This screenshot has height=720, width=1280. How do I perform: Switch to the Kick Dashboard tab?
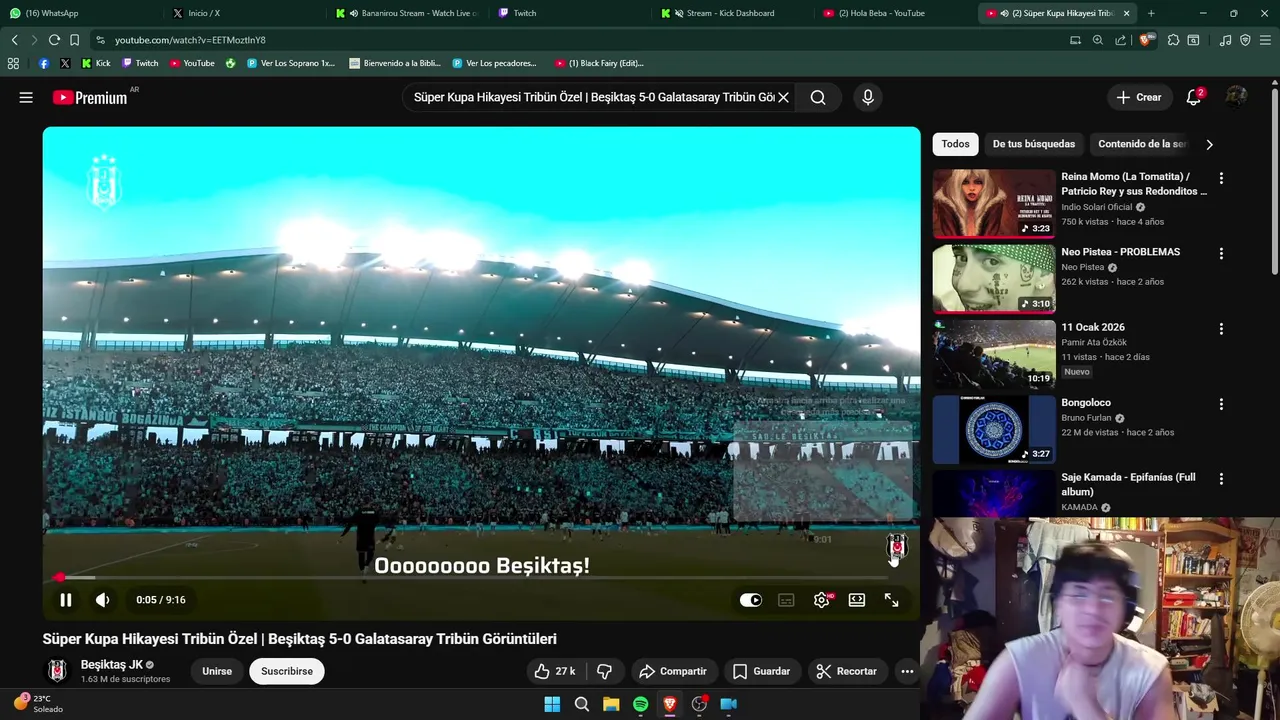click(x=730, y=13)
